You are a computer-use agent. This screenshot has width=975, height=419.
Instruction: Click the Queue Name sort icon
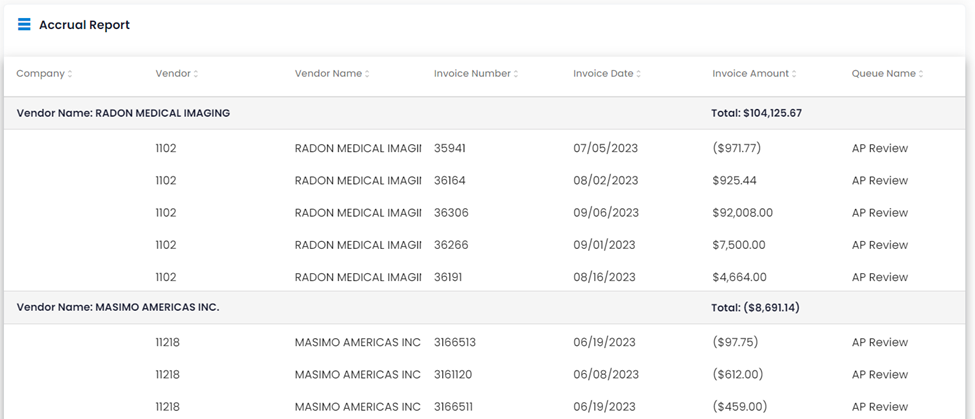921,74
